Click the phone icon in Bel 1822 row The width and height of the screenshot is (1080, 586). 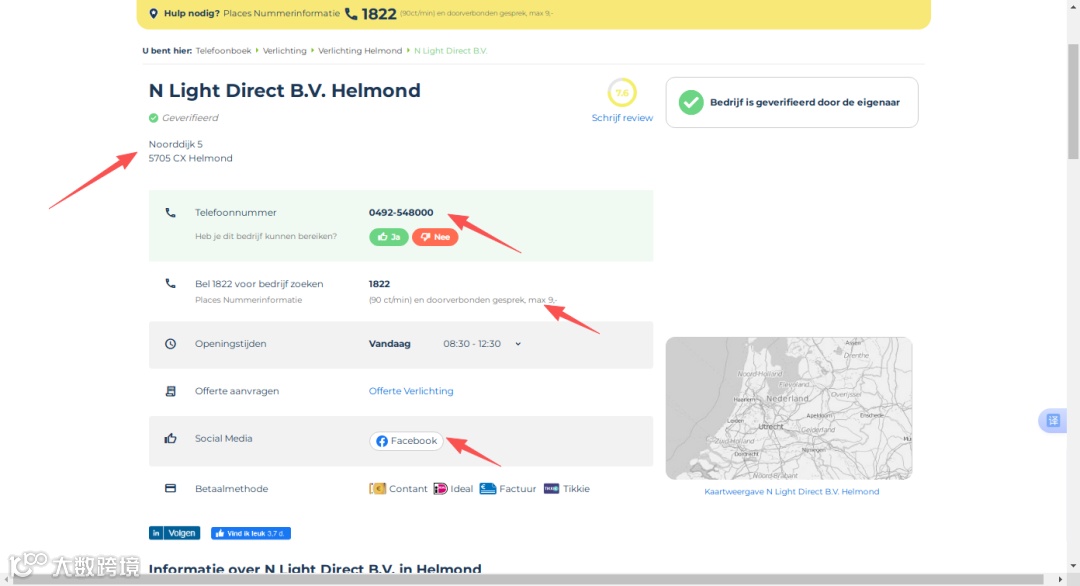[x=170, y=284]
